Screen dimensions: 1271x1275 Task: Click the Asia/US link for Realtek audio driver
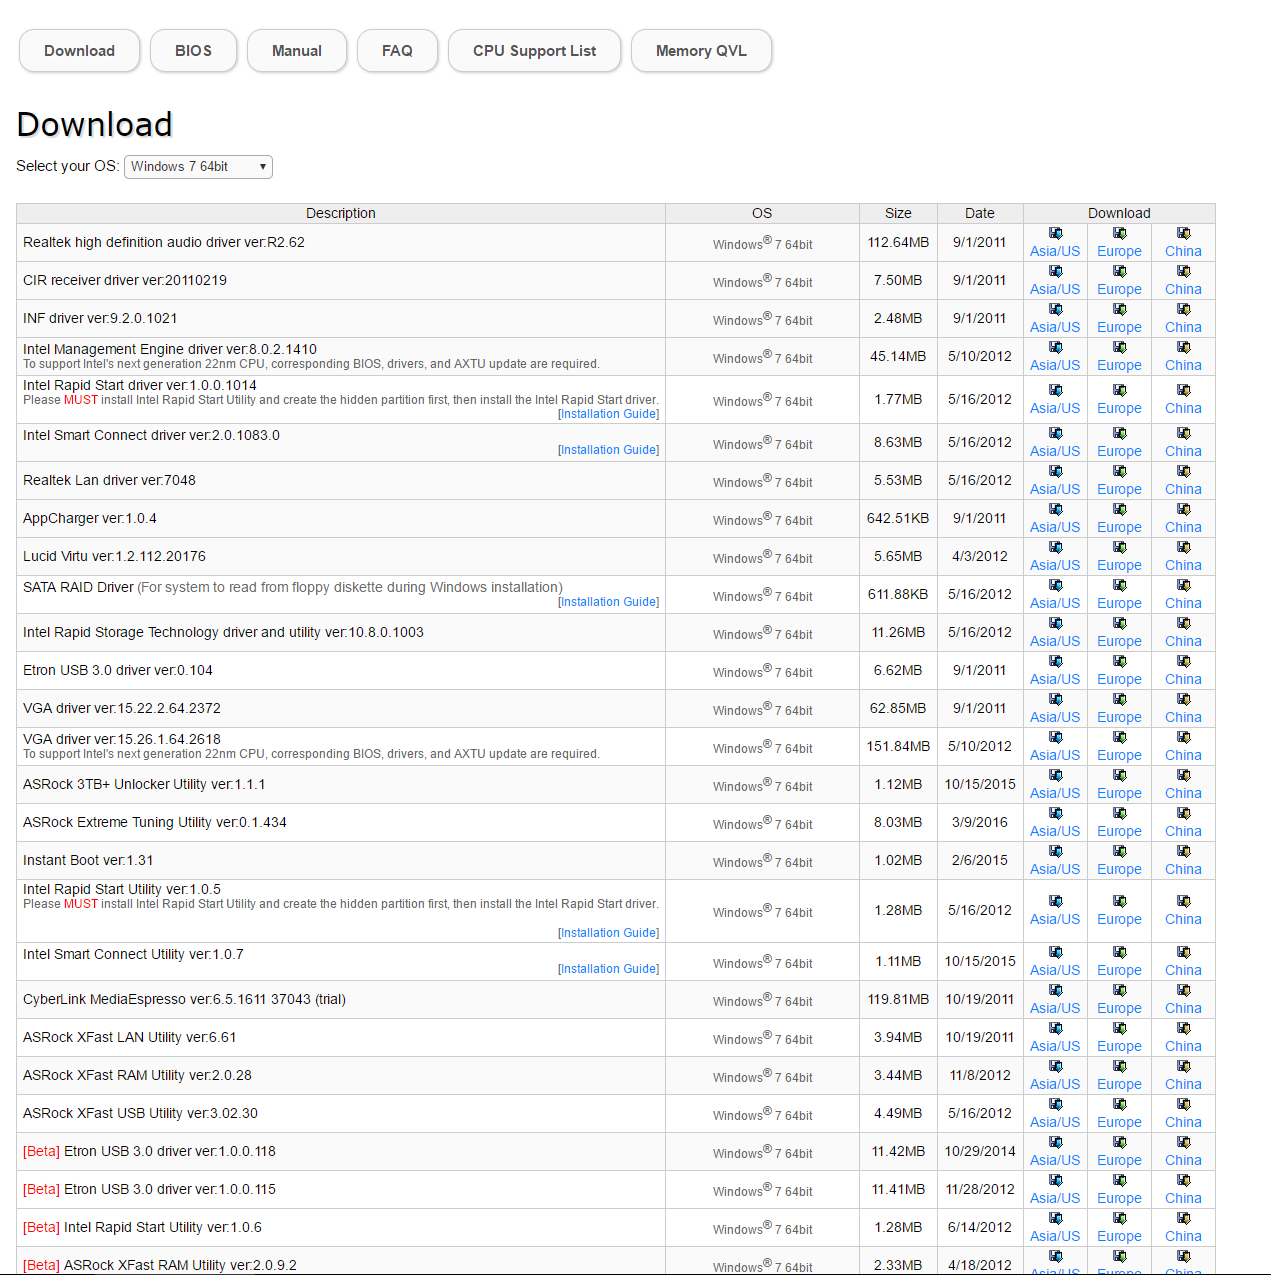(x=1055, y=251)
